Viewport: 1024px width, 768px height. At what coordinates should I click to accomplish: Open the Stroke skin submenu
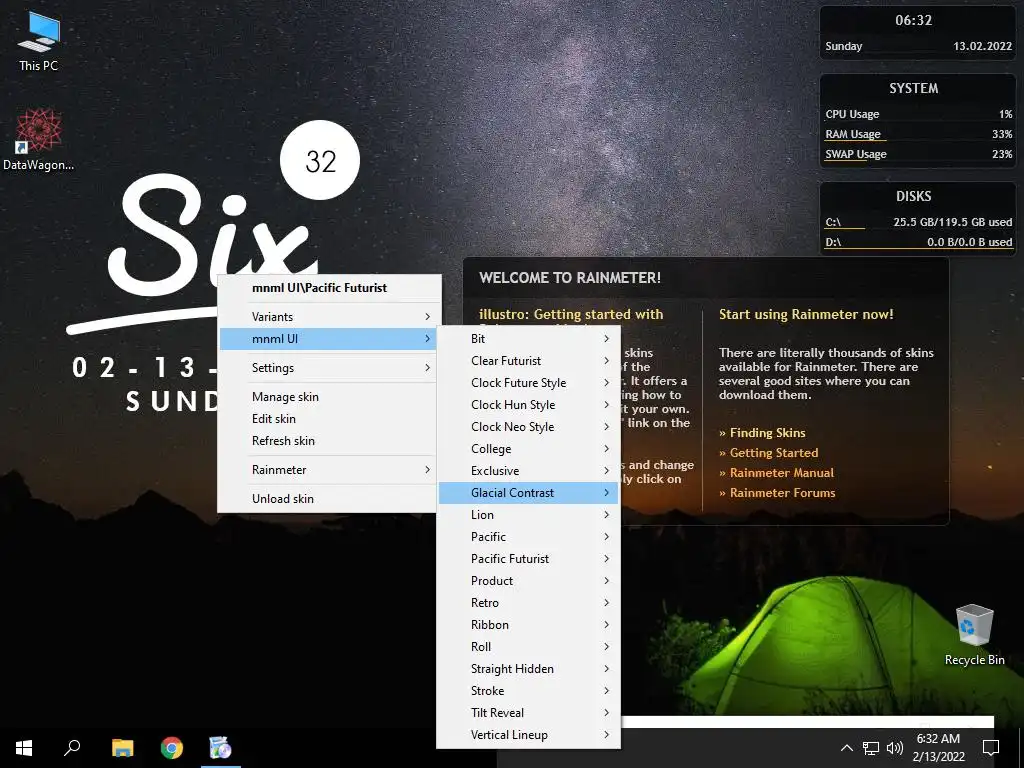[528, 691]
